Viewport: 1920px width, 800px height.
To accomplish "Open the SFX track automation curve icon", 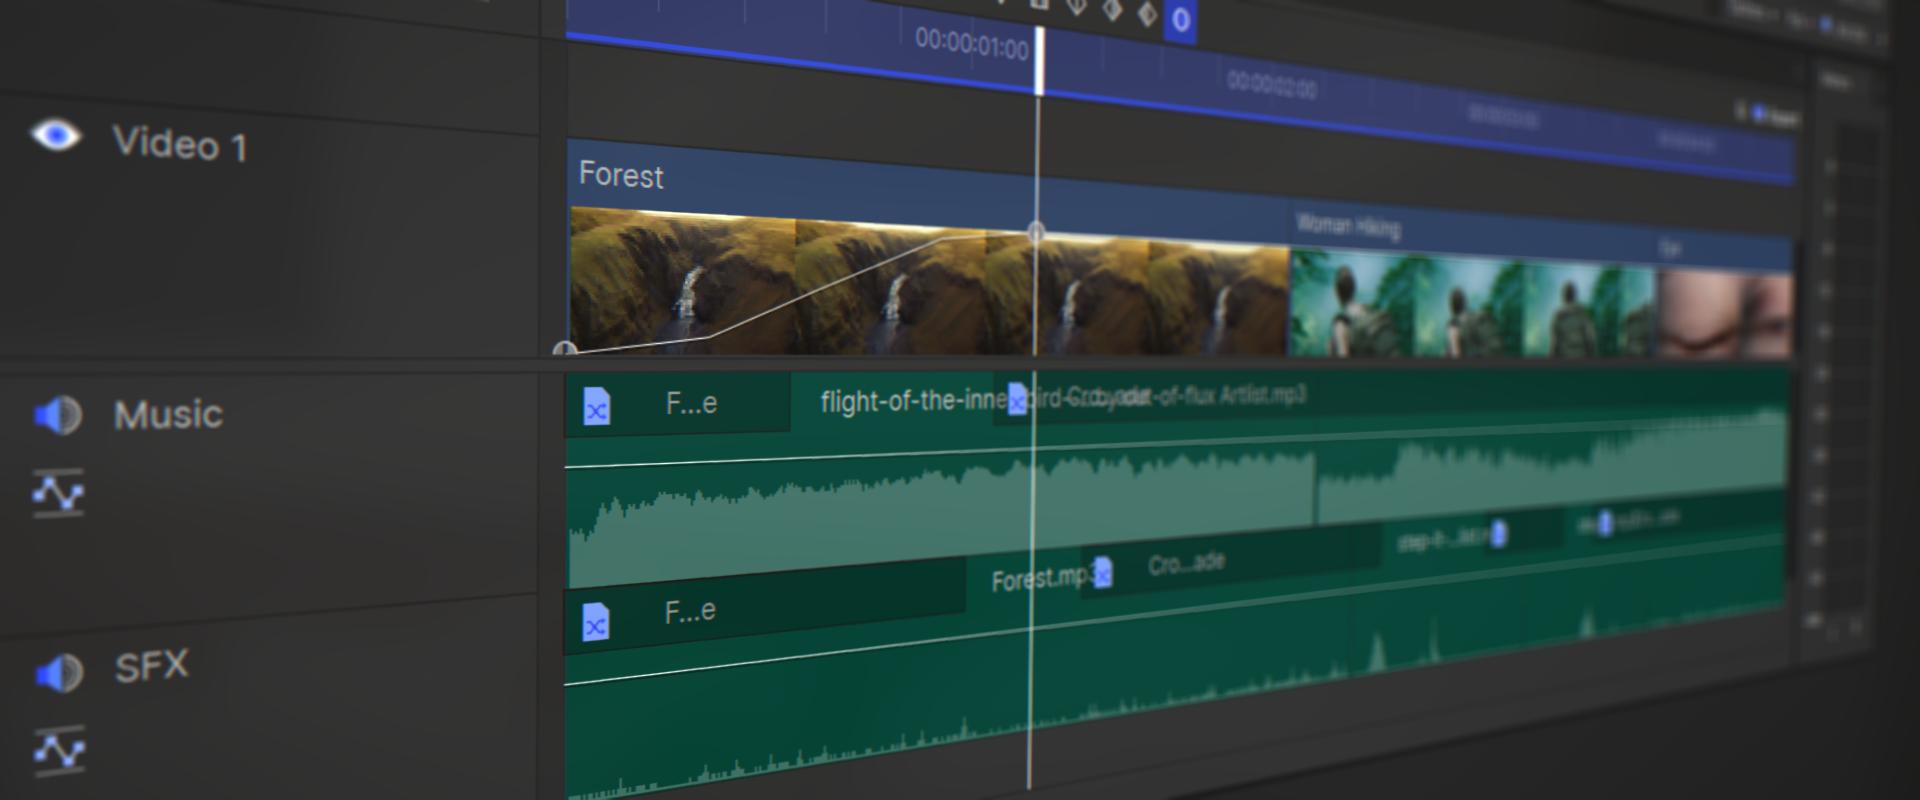I will pyautogui.click(x=59, y=750).
